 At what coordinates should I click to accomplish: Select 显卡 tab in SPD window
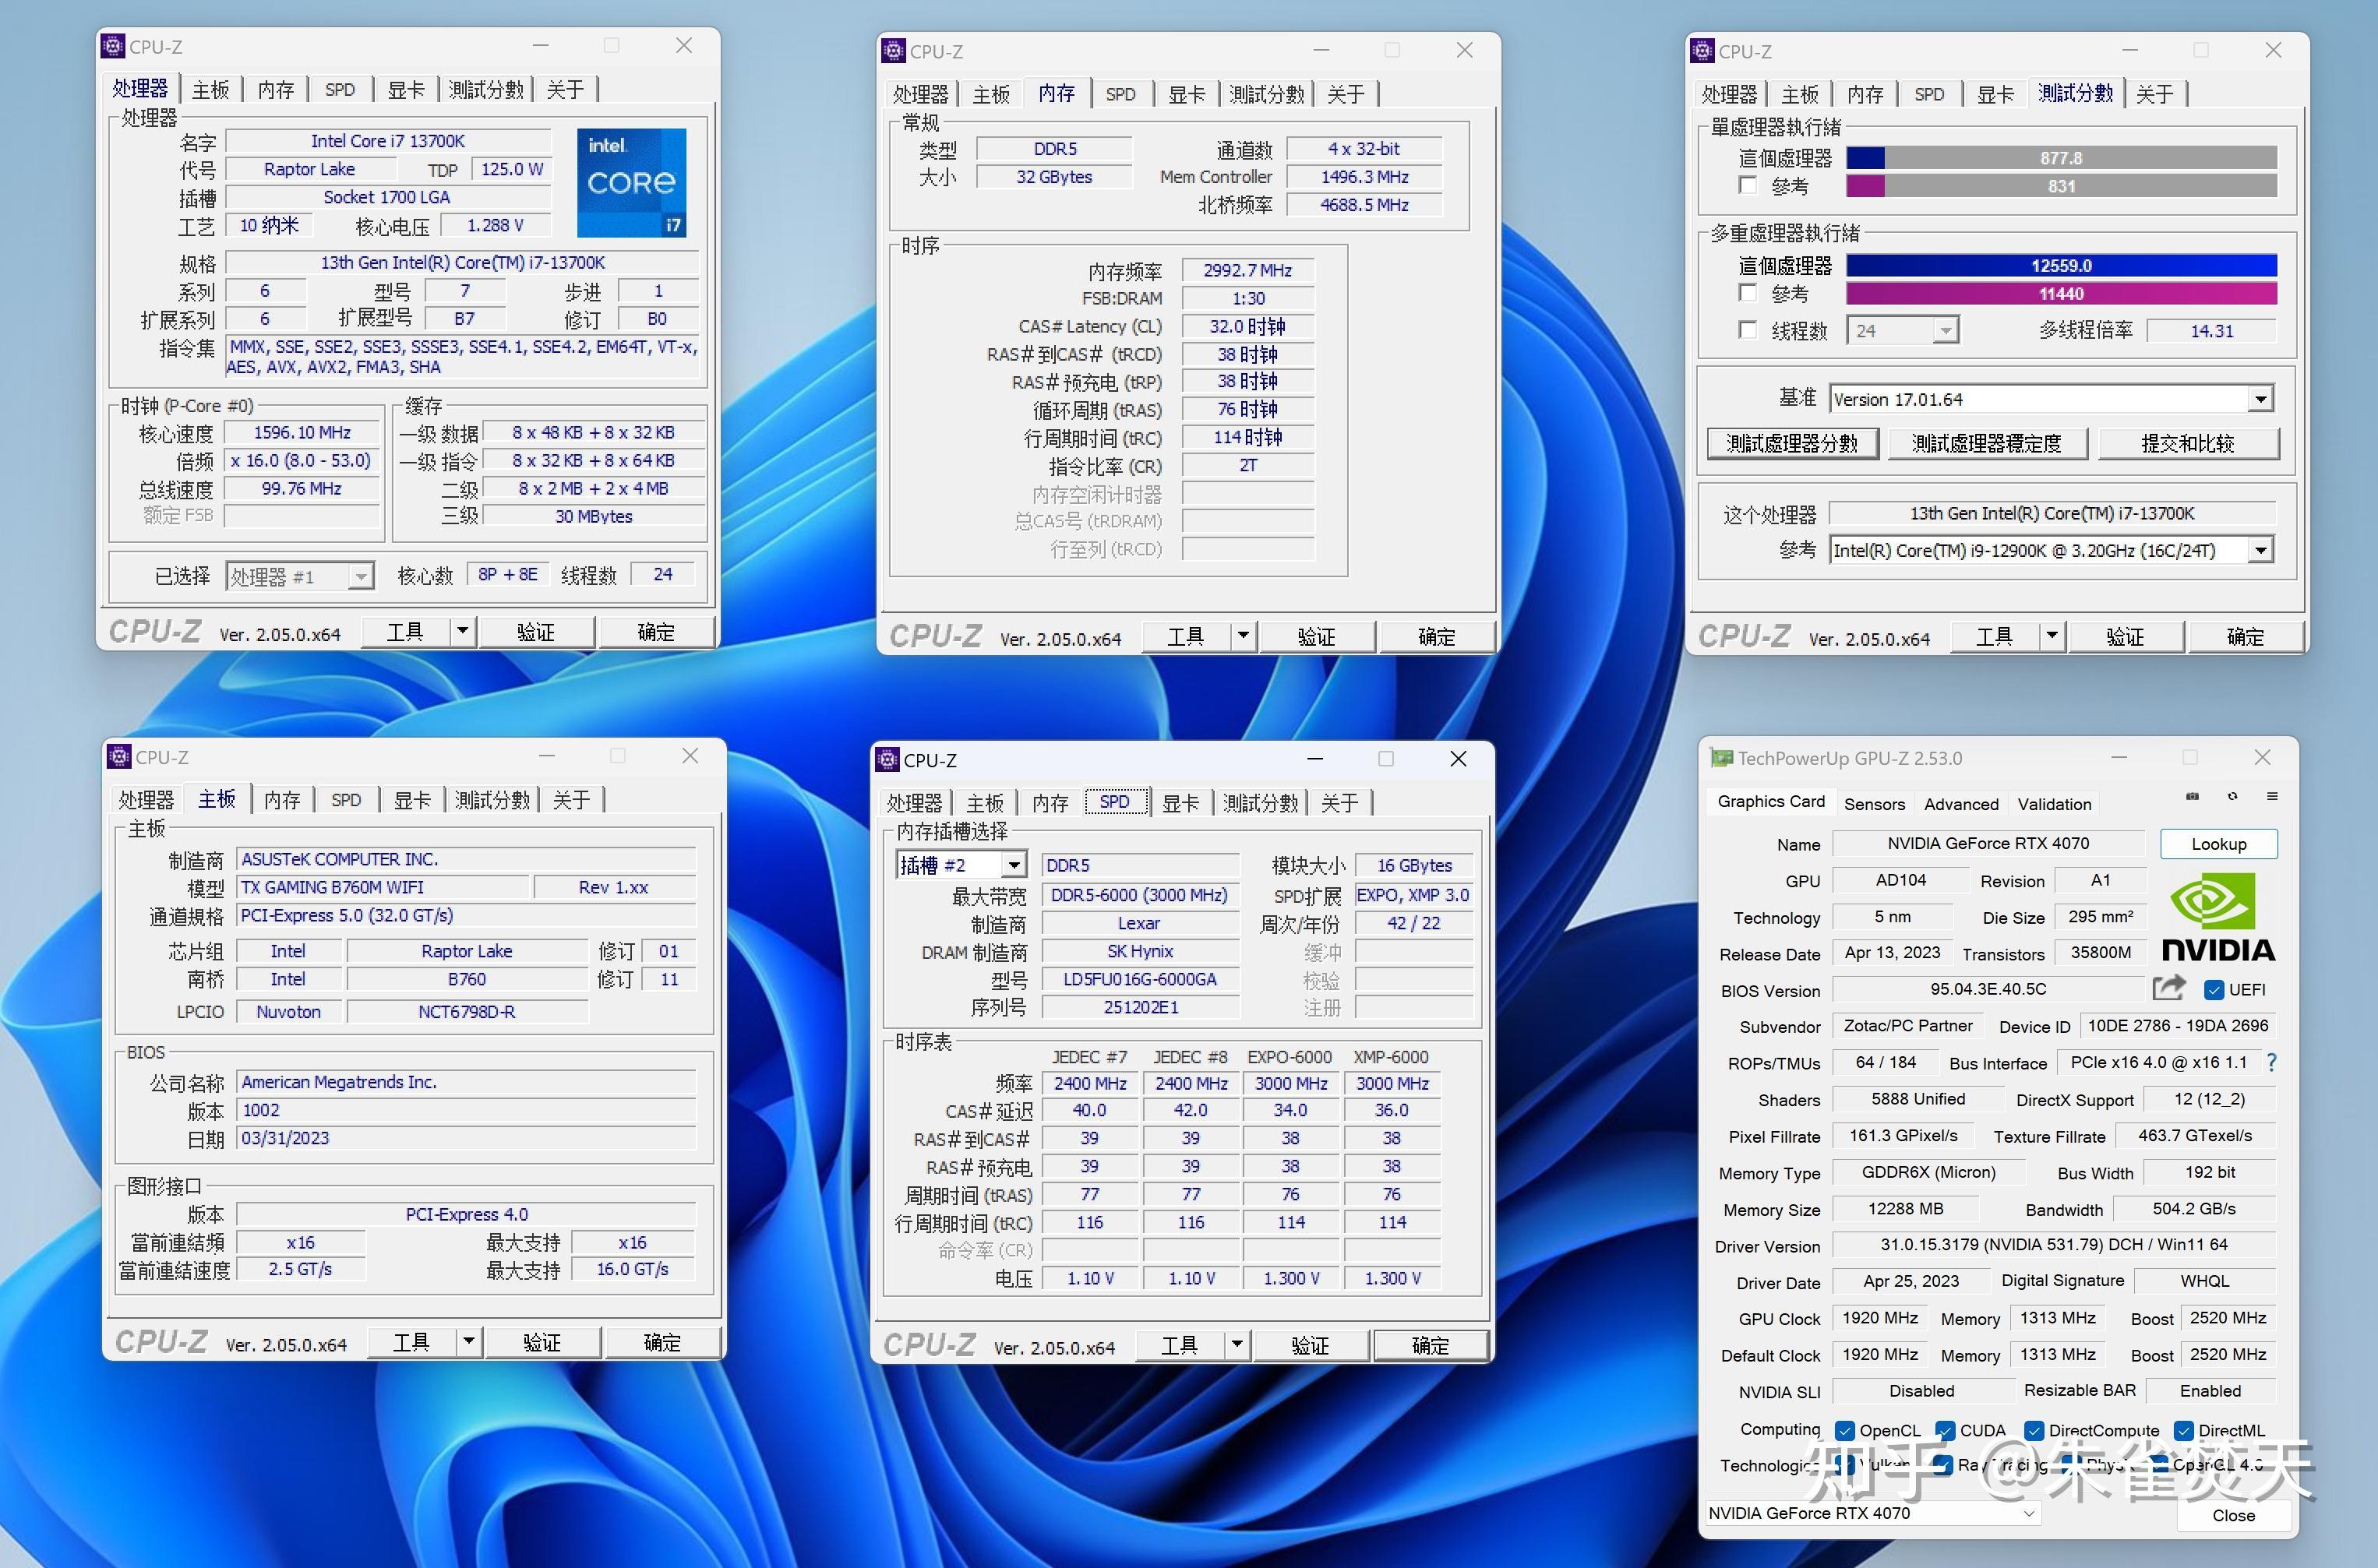[1181, 803]
